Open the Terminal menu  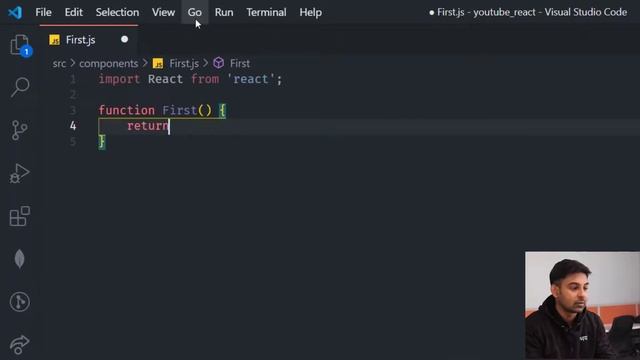pos(266,12)
